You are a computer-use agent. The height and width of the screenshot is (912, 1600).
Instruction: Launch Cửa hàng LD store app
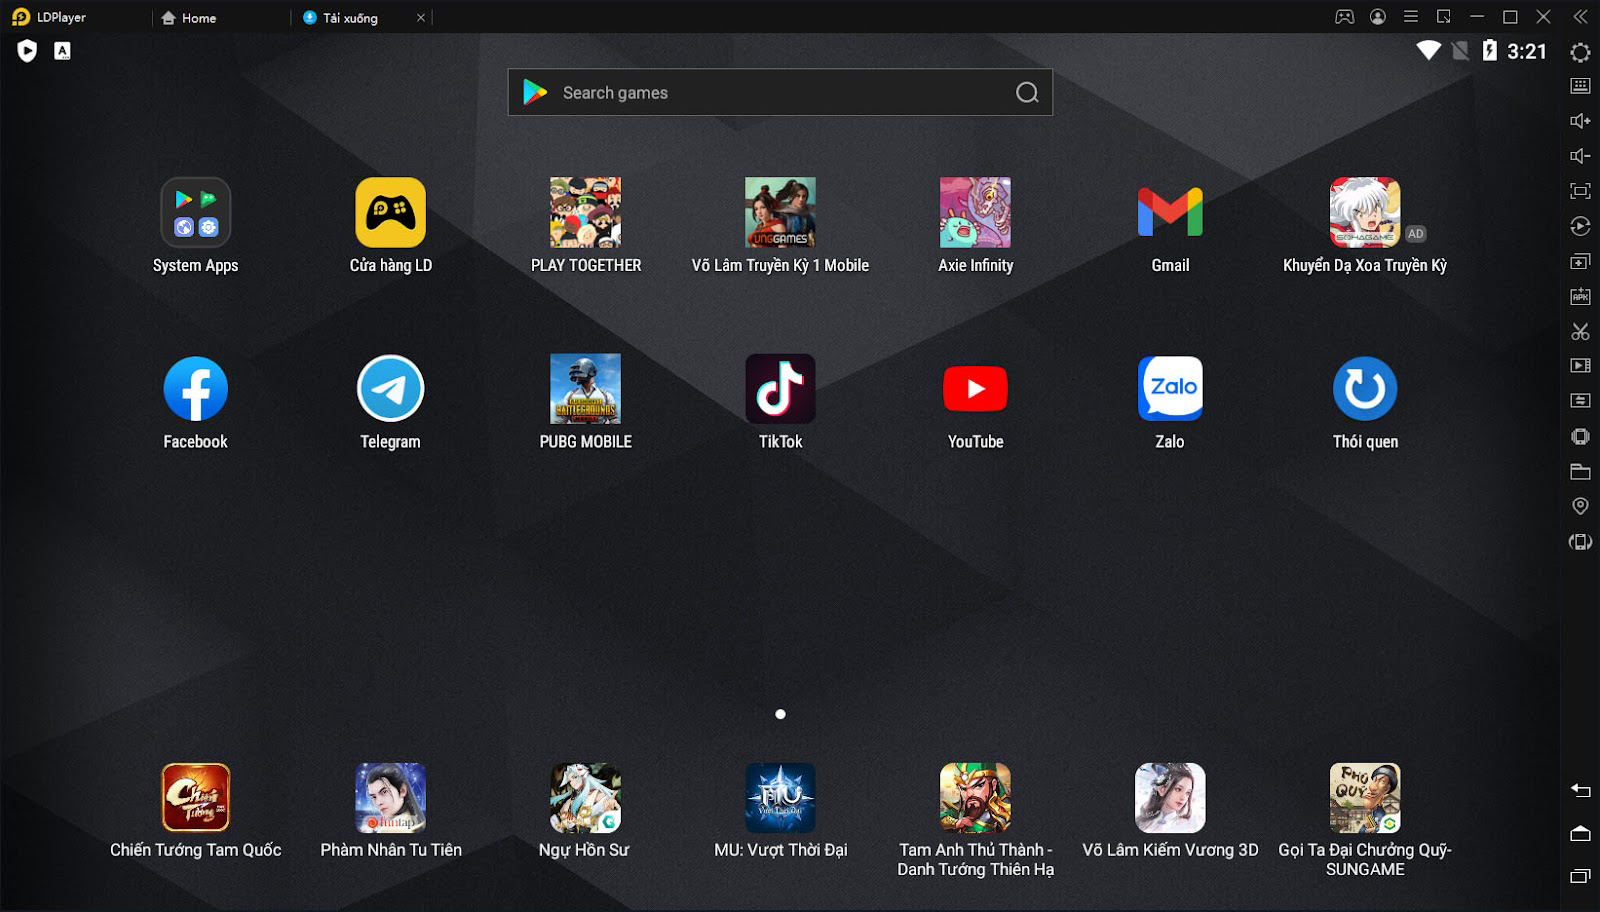pos(390,213)
